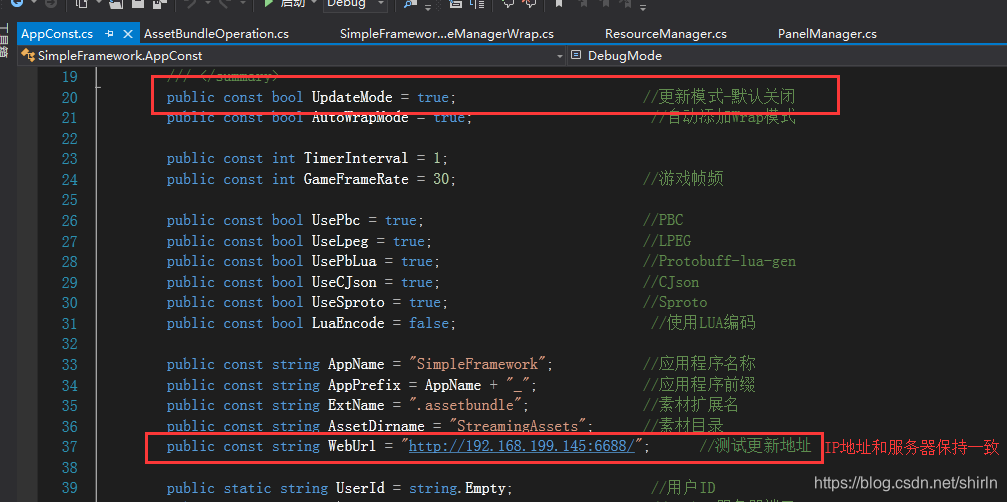Click the UsePbc identifier
1007x502 pixels.
click(x=336, y=220)
